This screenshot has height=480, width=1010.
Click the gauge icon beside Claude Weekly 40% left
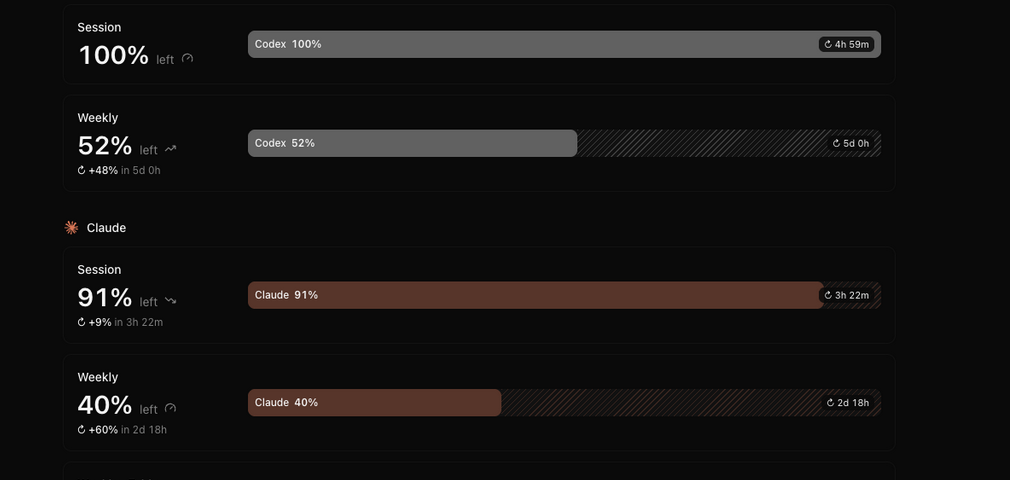tap(170, 408)
